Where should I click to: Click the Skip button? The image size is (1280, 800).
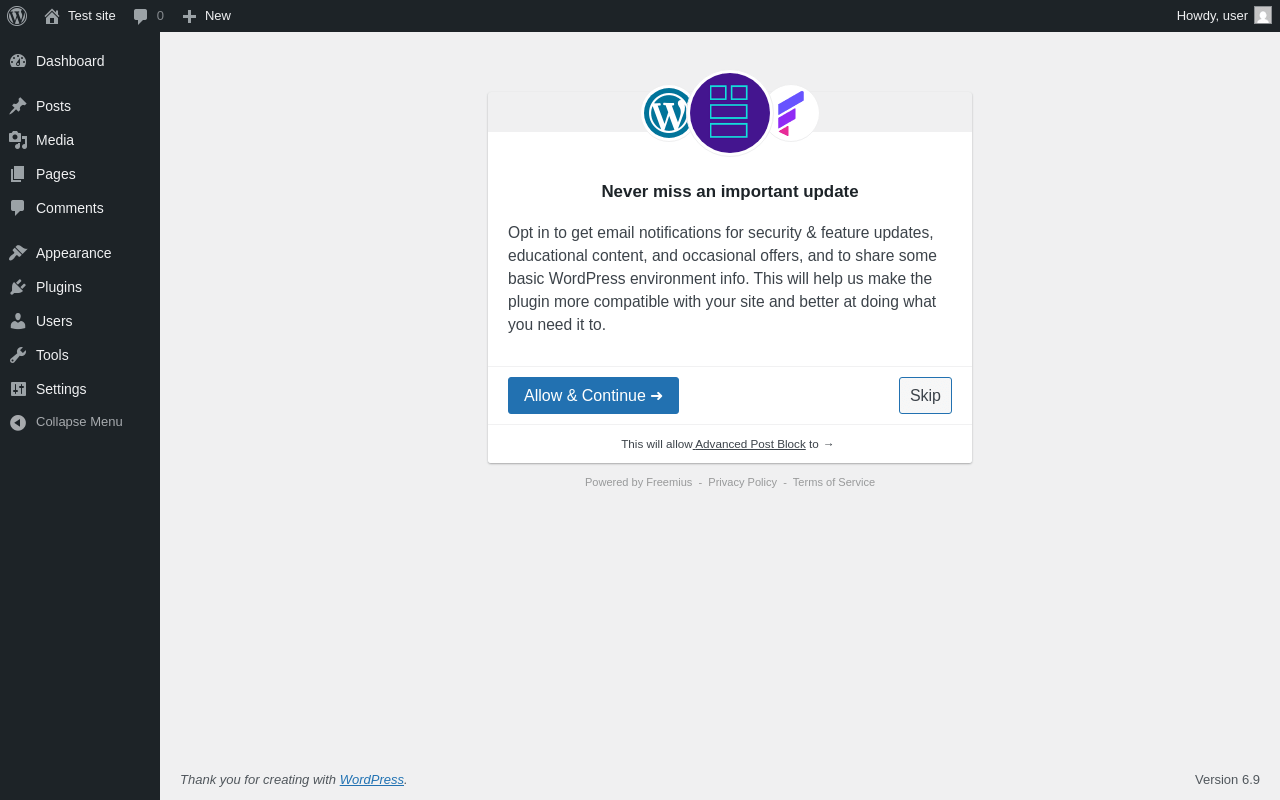(925, 396)
